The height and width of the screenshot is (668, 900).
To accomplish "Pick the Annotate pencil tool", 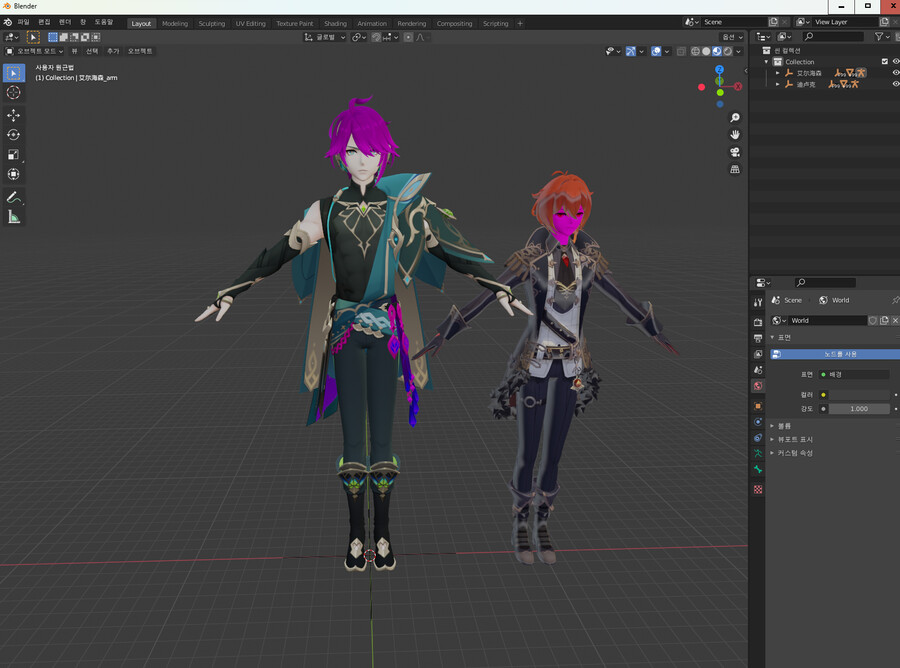I will [14, 197].
